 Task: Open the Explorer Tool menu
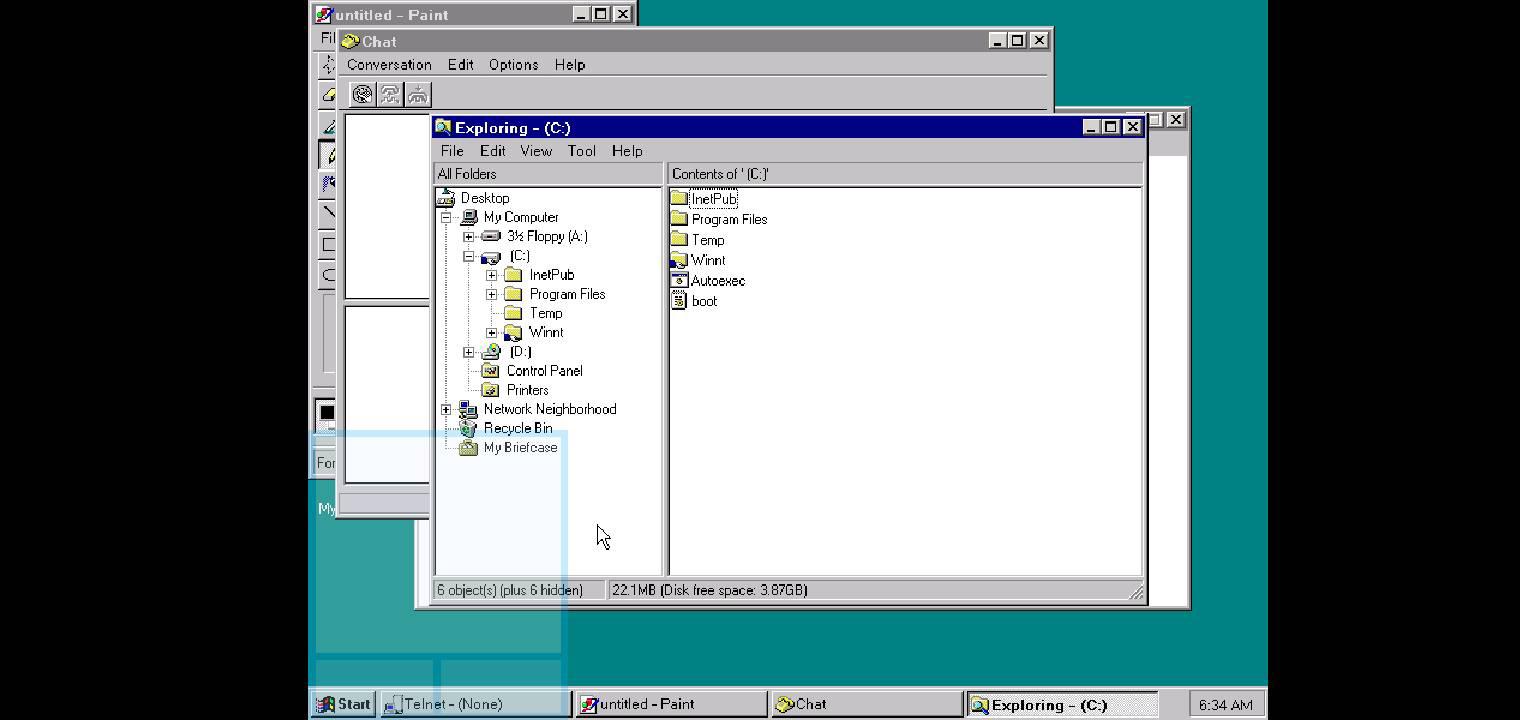click(582, 151)
